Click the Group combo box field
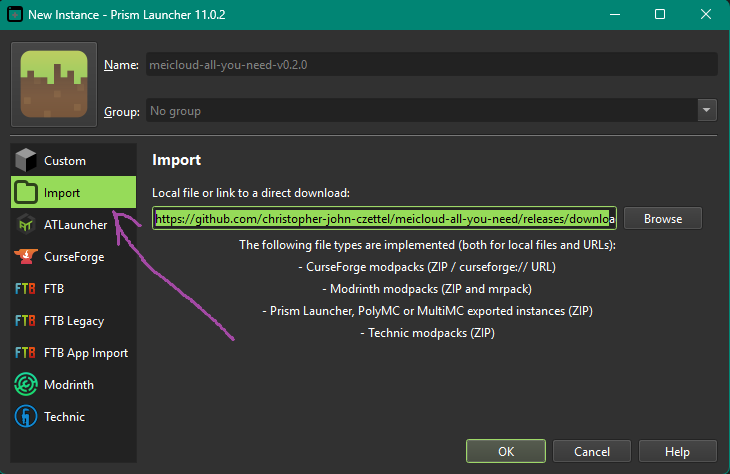The width and height of the screenshot is (730, 474). [432, 110]
